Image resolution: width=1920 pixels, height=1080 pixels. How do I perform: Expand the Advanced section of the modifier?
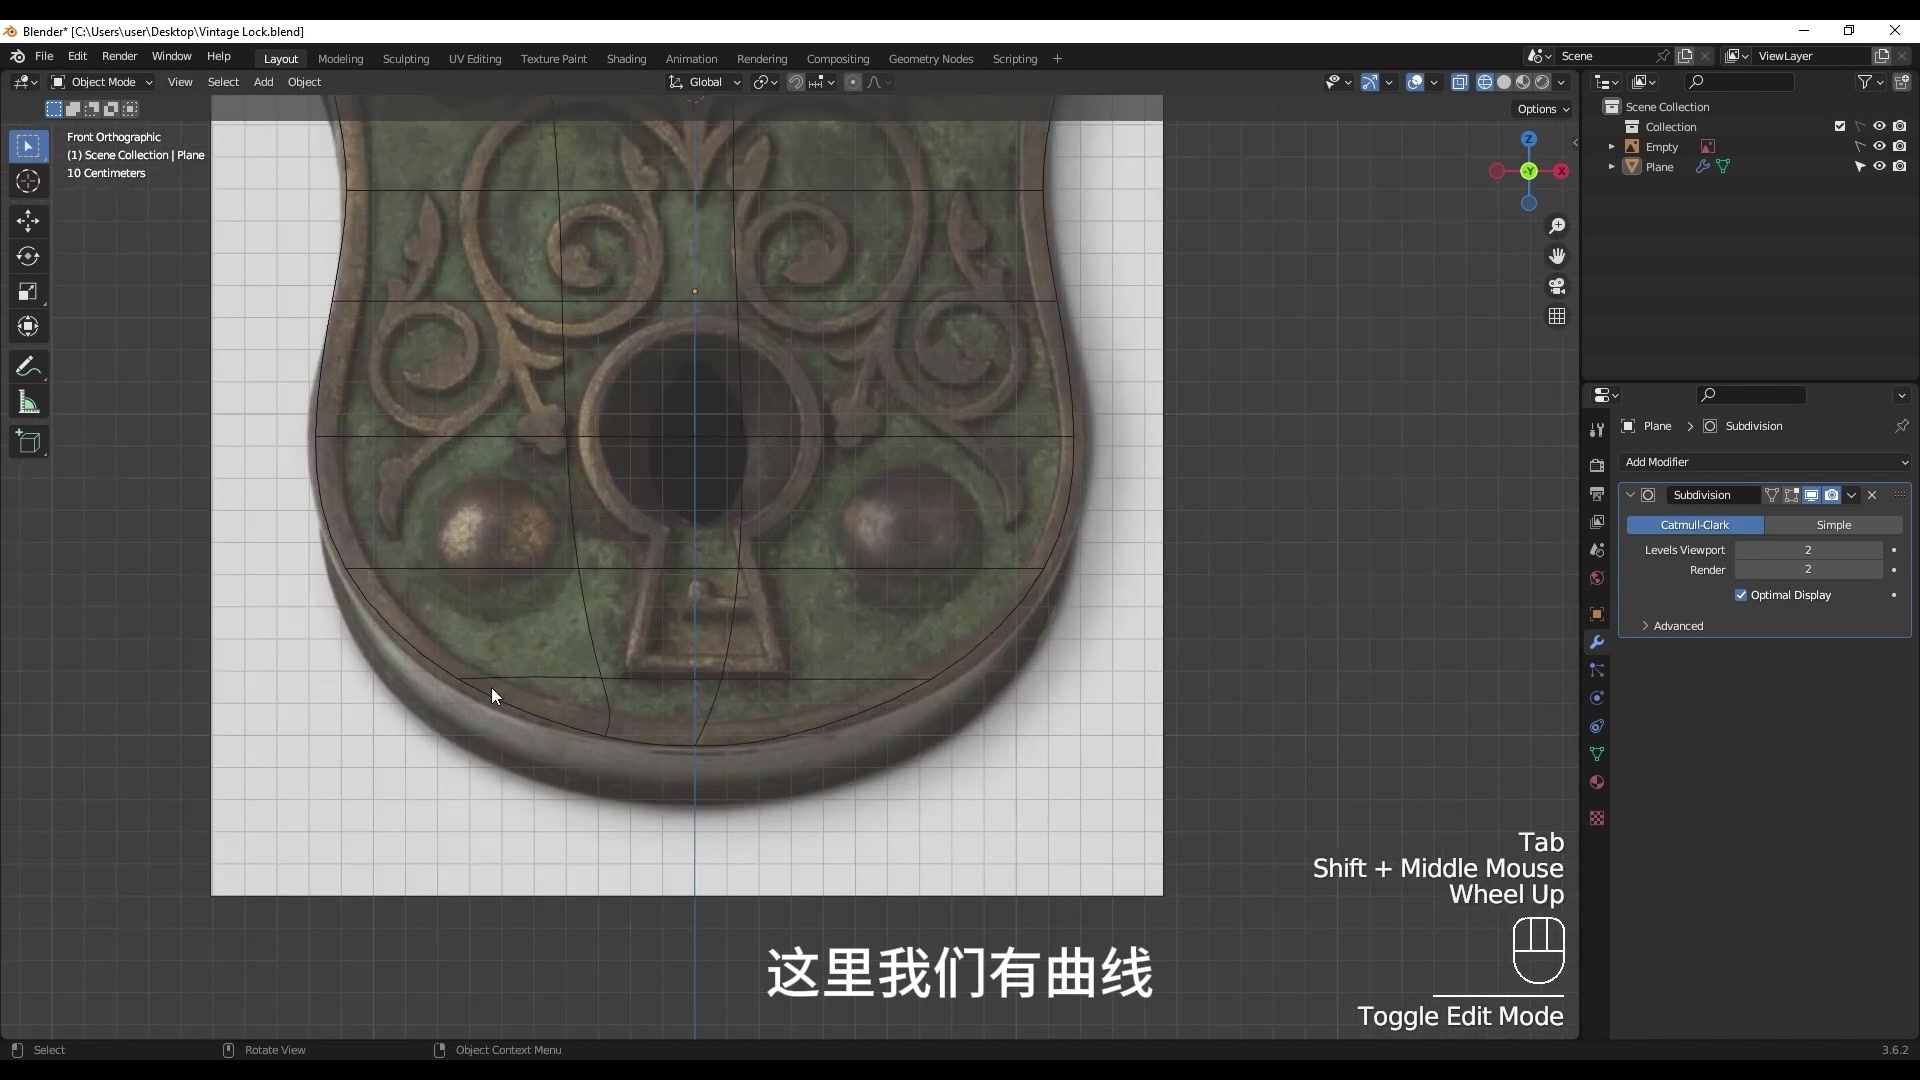(1680, 626)
